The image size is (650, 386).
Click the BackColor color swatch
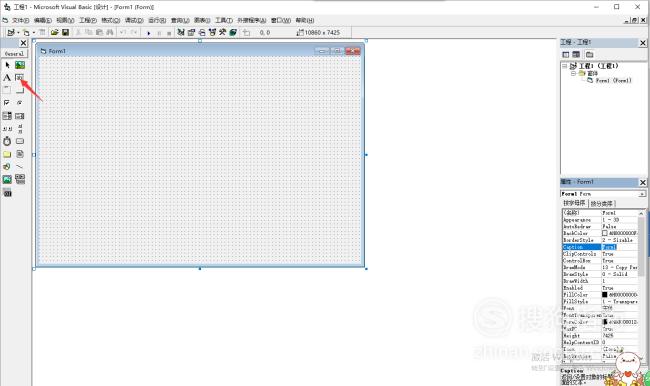tap(605, 233)
